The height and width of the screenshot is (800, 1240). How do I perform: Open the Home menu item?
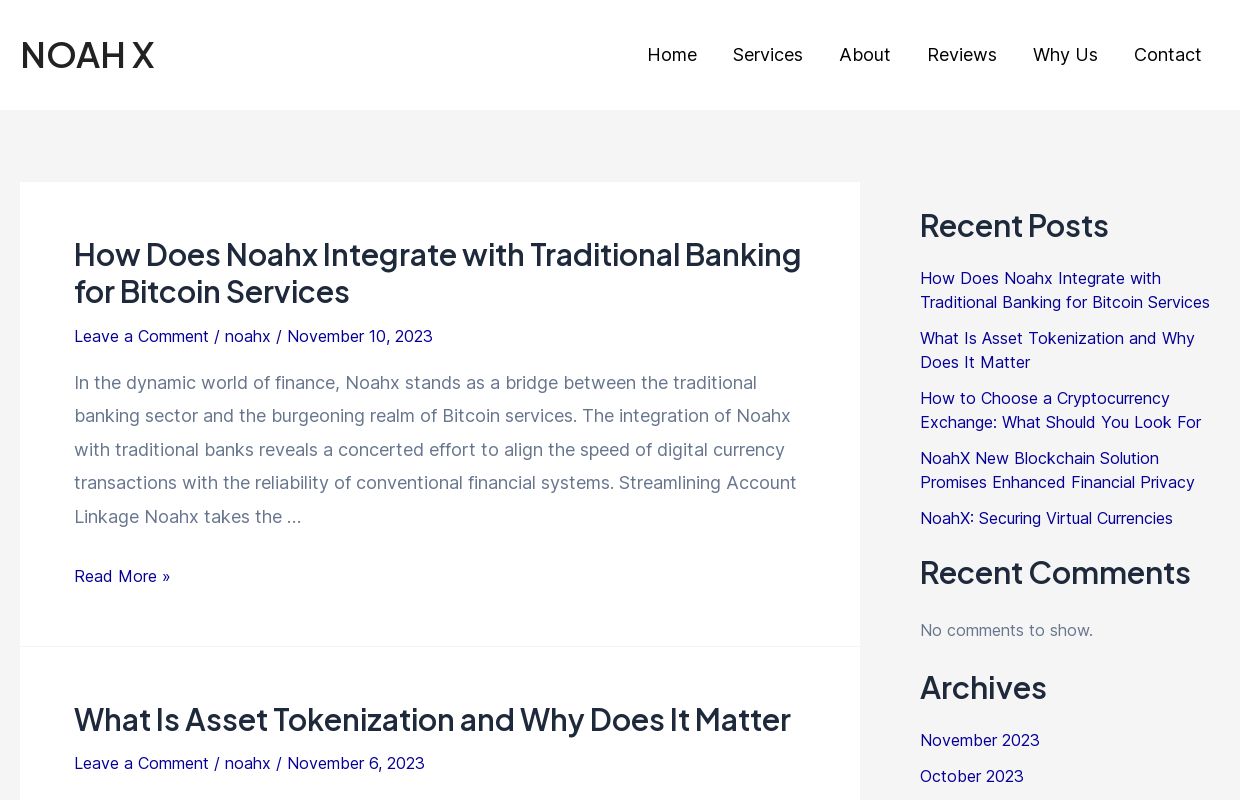pyautogui.click(x=672, y=55)
